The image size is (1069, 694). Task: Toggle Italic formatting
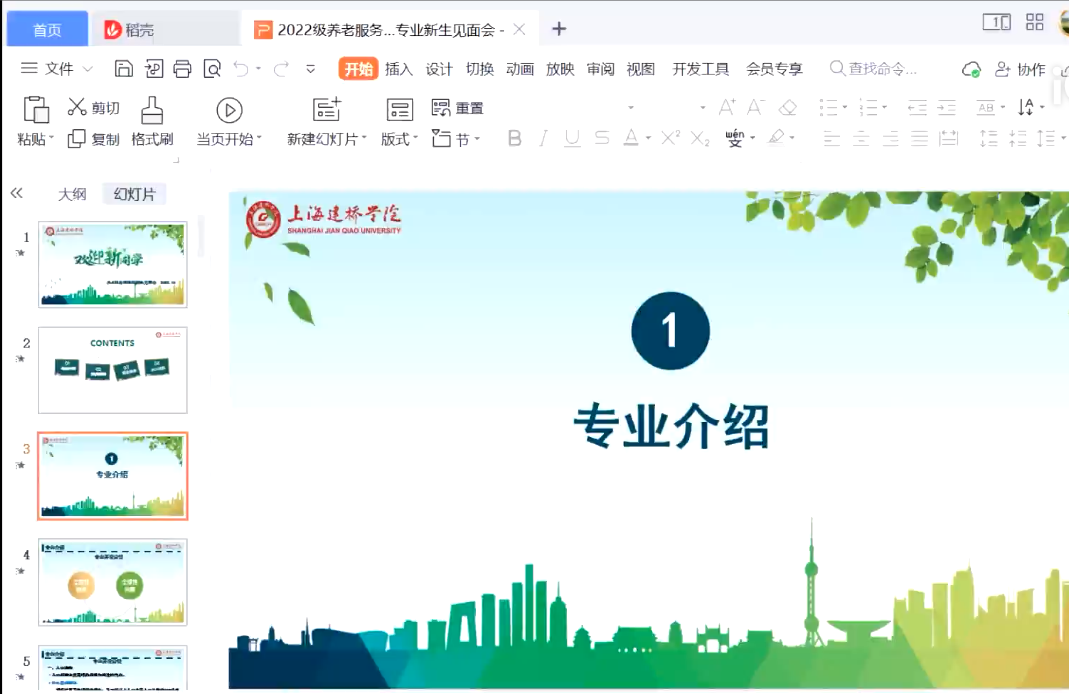point(544,139)
